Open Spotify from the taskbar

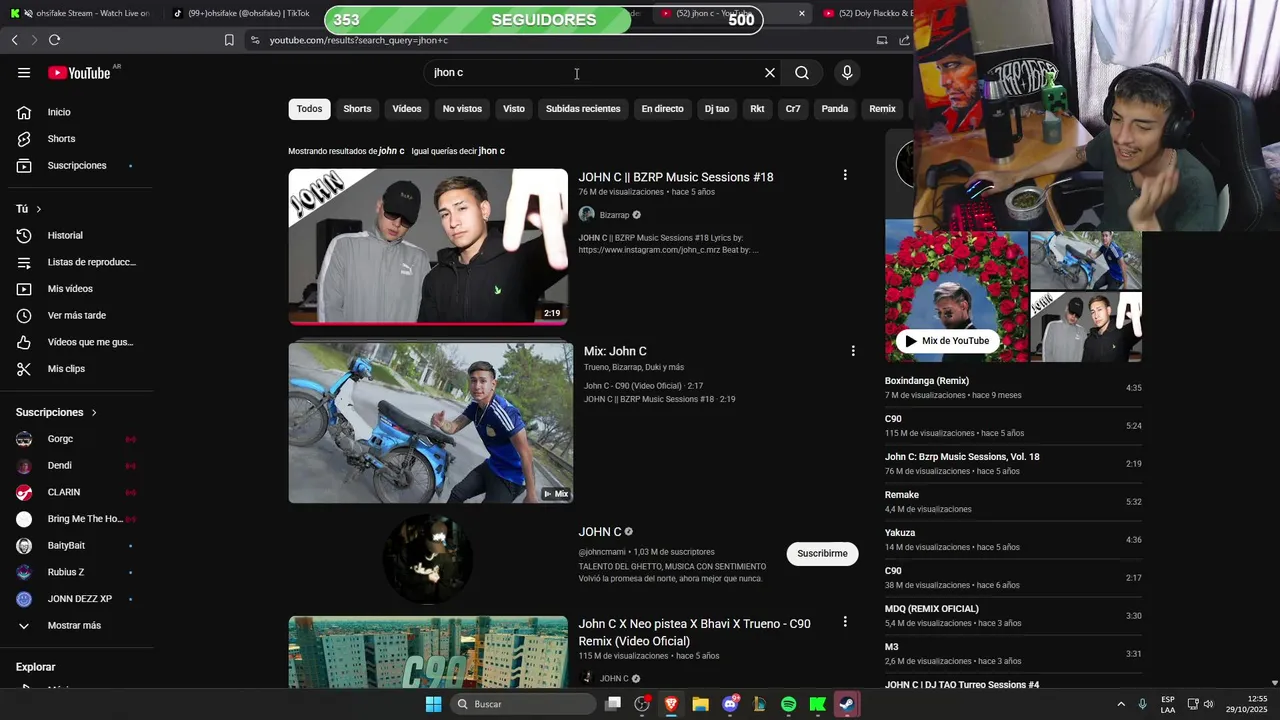coord(788,704)
